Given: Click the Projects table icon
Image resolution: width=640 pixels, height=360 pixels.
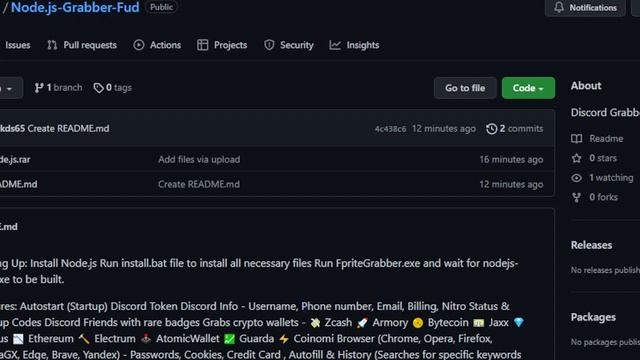Looking at the screenshot, I should click(x=202, y=45).
